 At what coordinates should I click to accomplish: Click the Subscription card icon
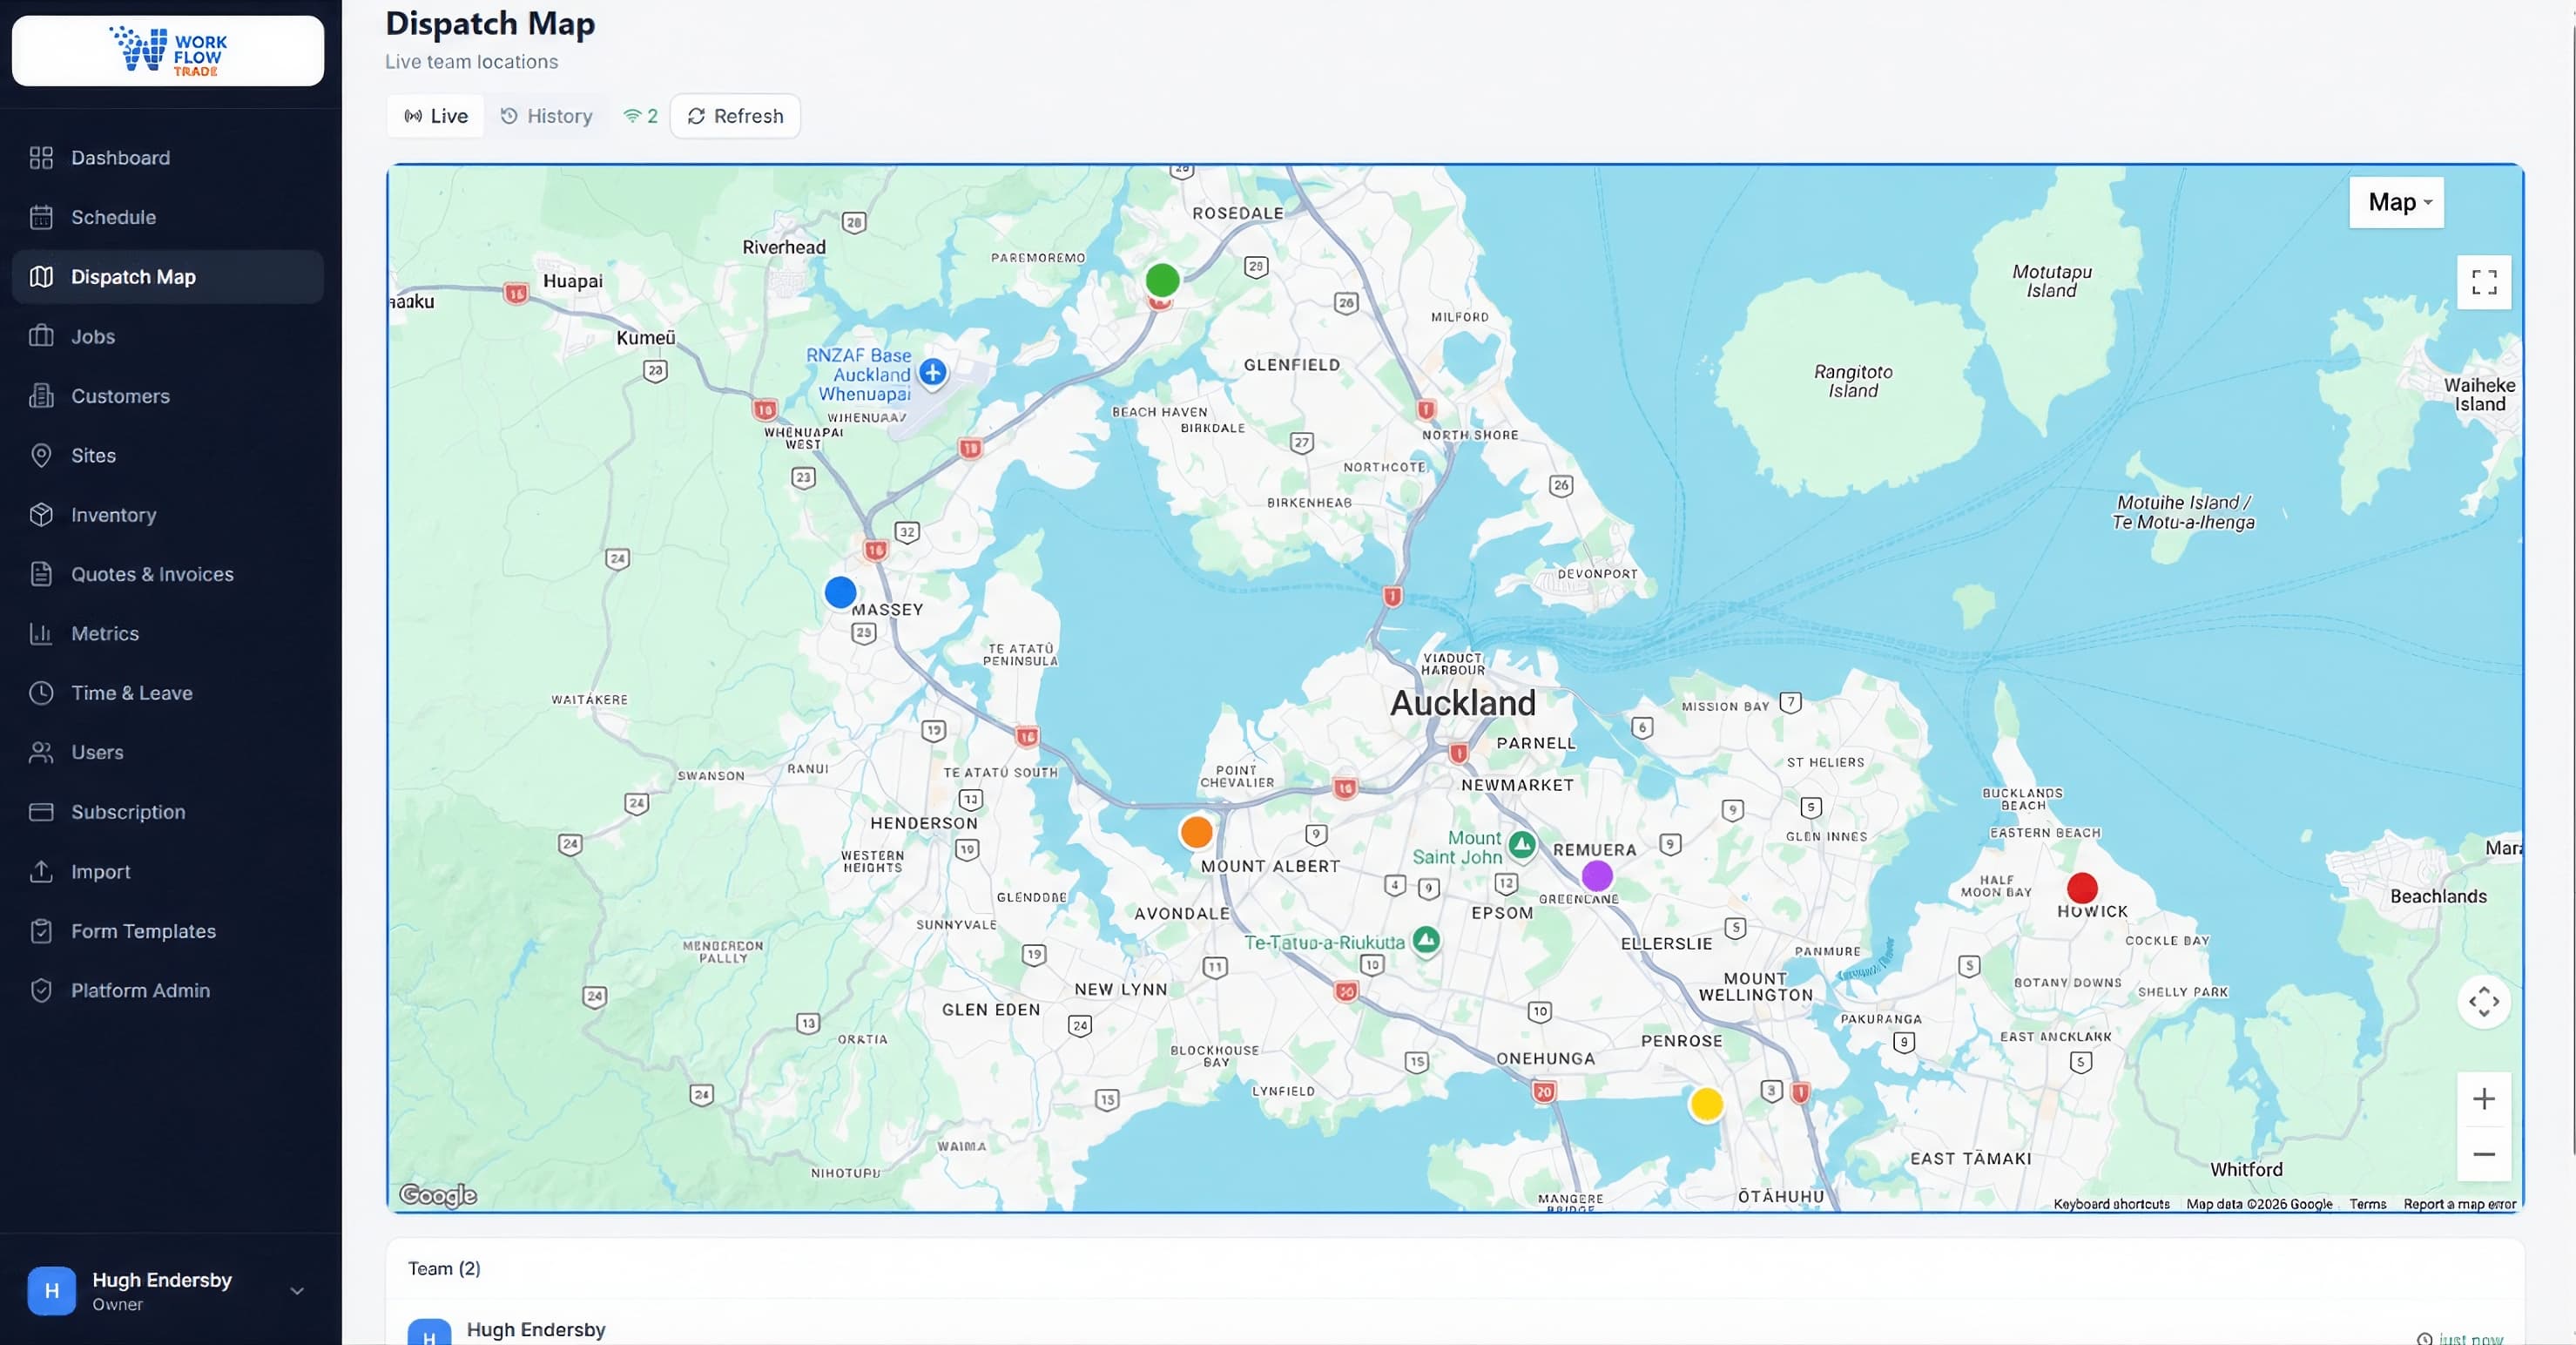[x=41, y=812]
